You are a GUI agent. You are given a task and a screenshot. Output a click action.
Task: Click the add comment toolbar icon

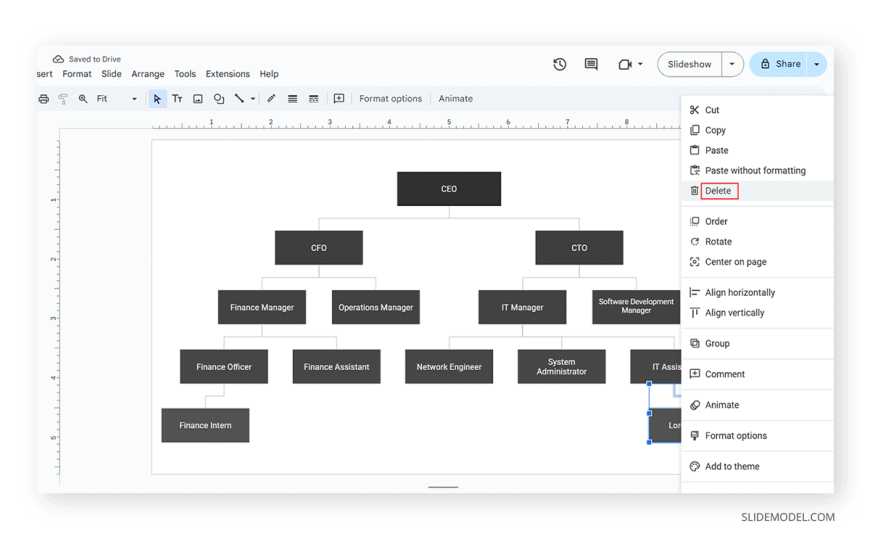339,99
